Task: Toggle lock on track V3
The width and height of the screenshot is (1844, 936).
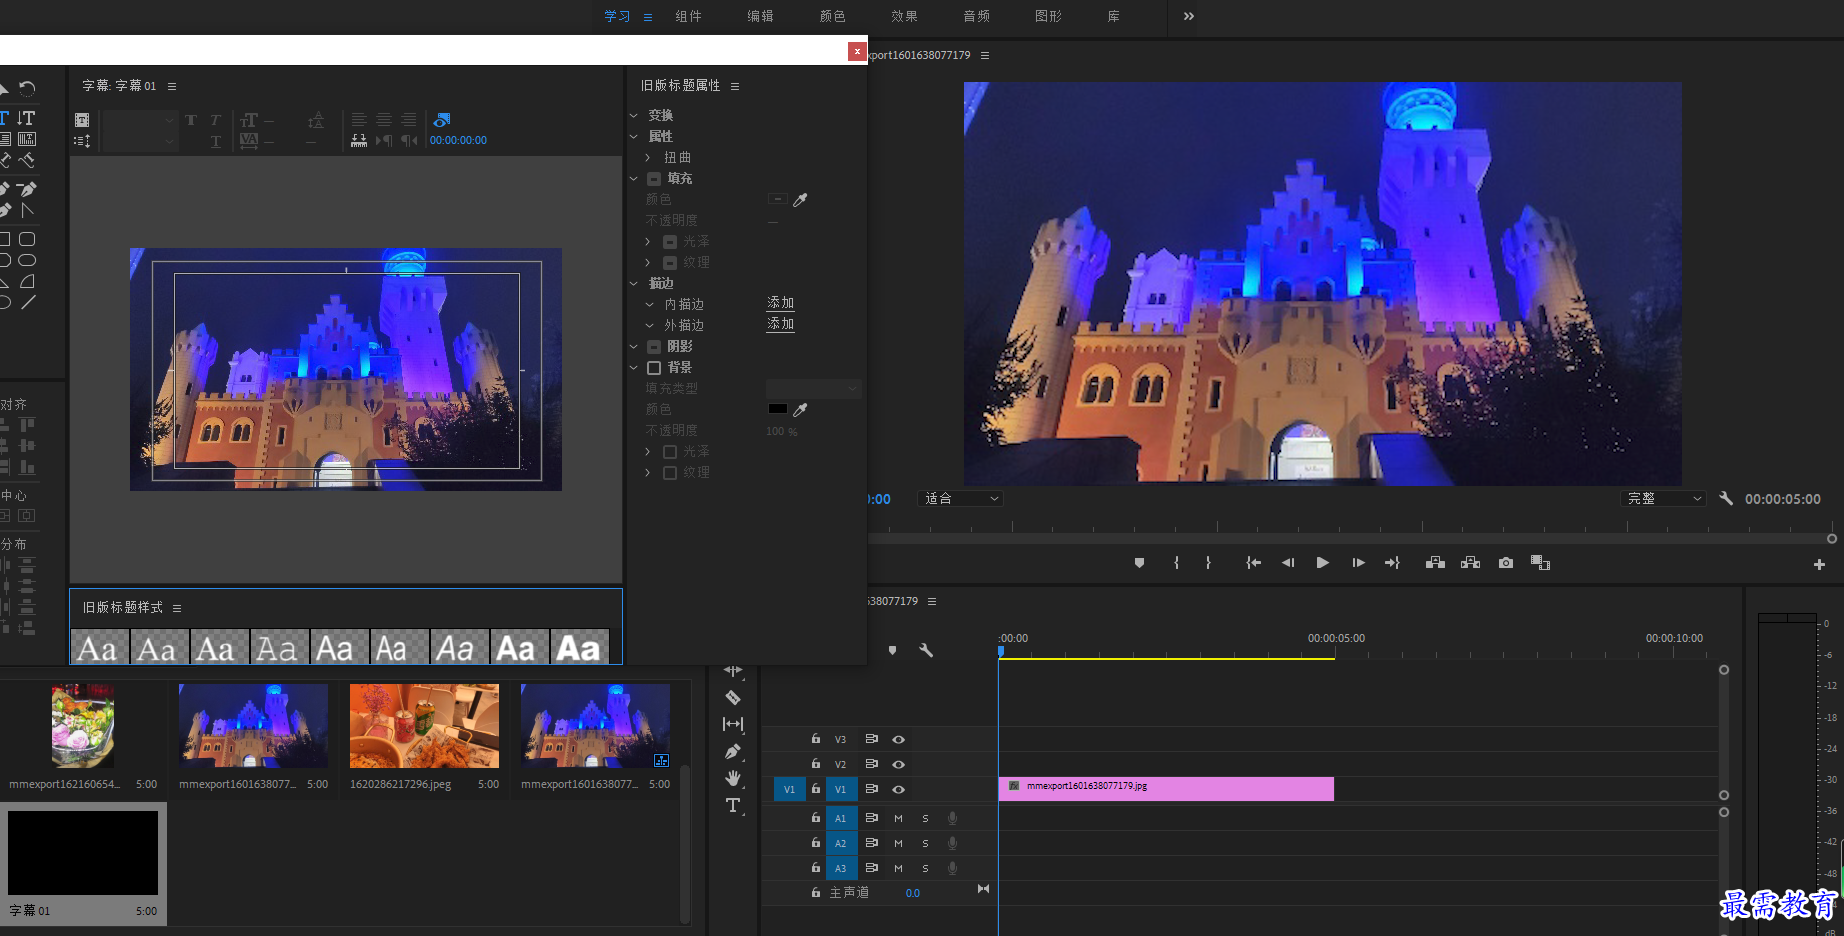Action: pyautogui.click(x=816, y=739)
